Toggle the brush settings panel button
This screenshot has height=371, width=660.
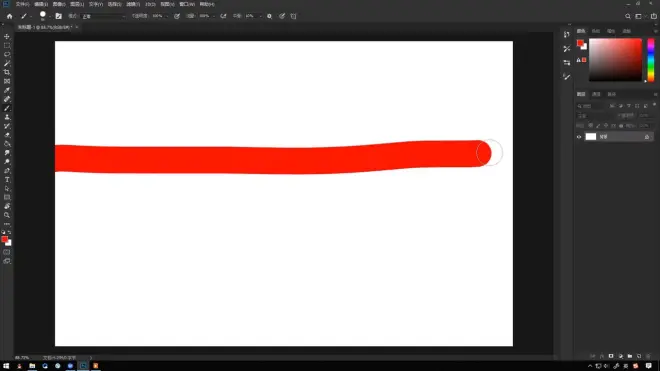pyautogui.click(x=59, y=16)
